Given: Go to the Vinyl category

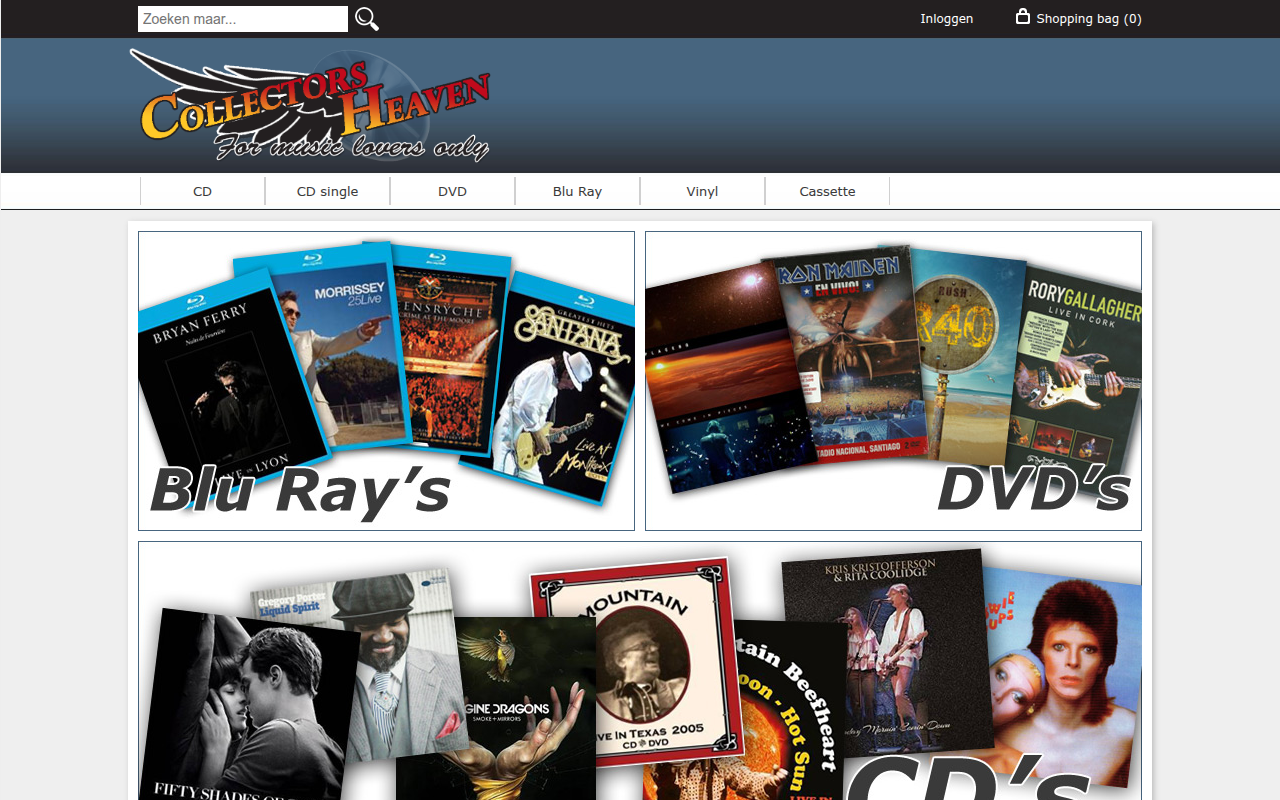Looking at the screenshot, I should pyautogui.click(x=703, y=191).
